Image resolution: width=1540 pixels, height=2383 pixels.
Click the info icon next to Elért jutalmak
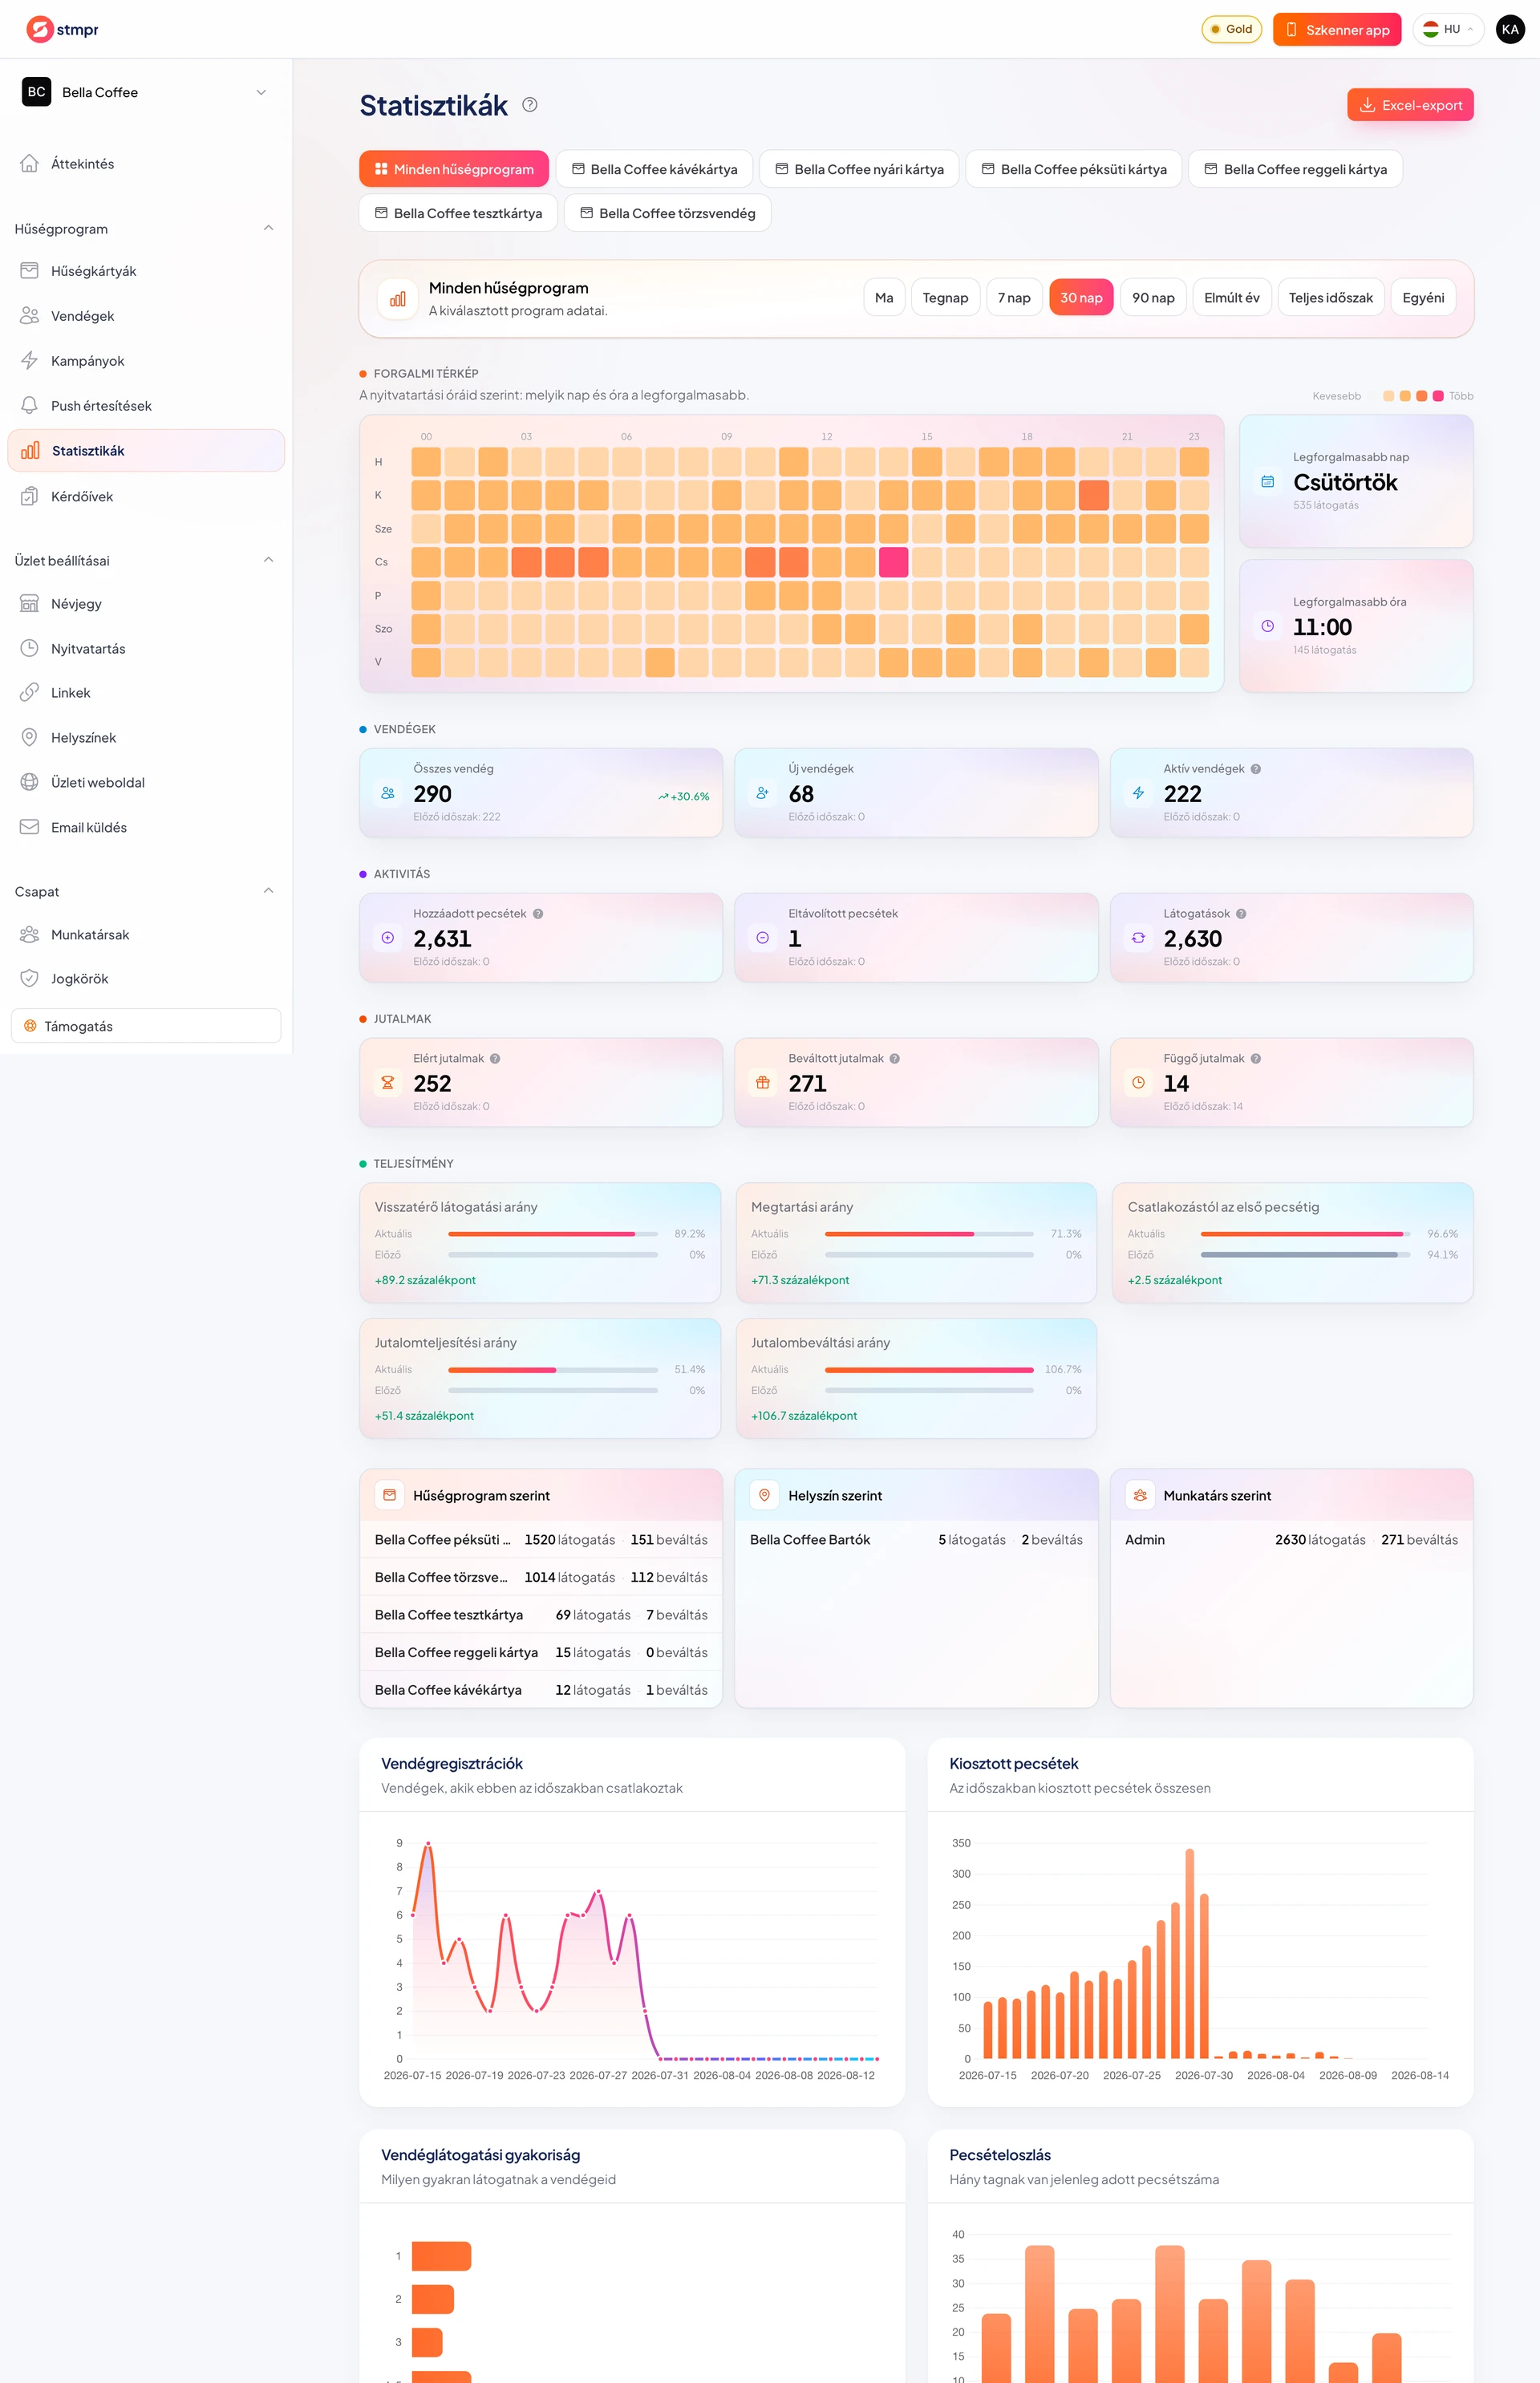pos(495,1059)
